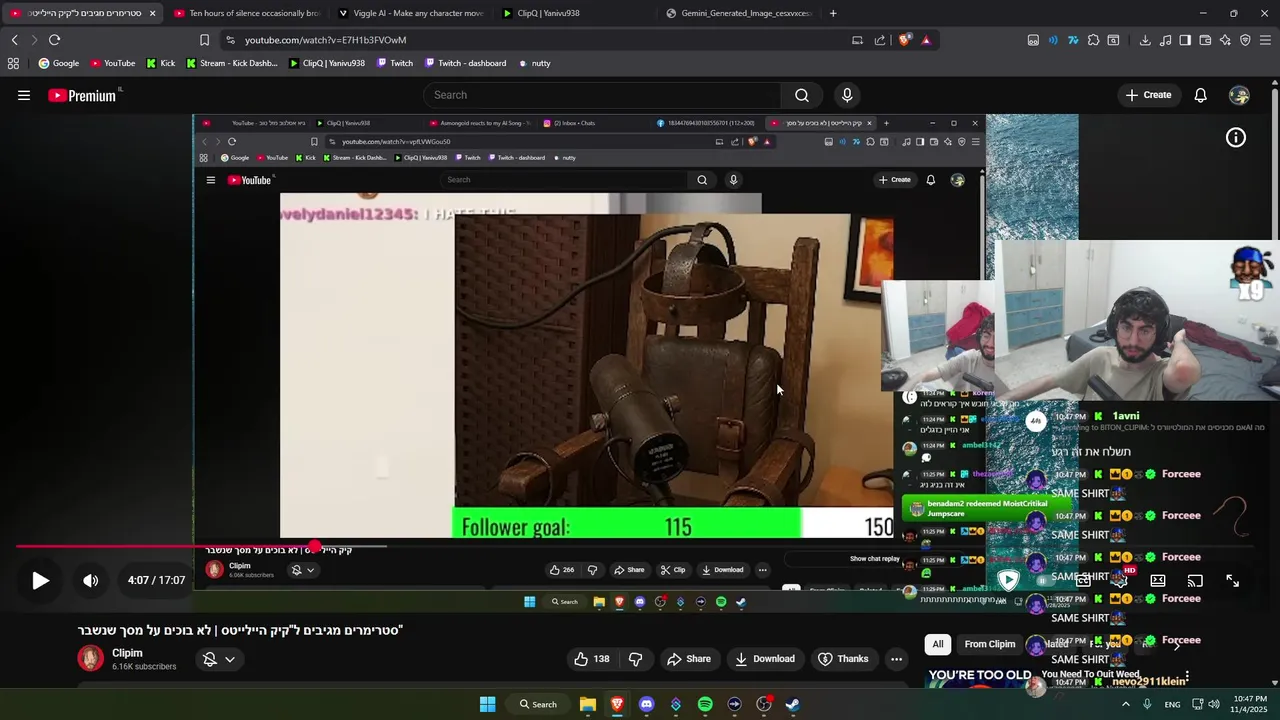Open Twitch - dashboard bookmark
Viewport: 1280px width, 720px height.
465,63
